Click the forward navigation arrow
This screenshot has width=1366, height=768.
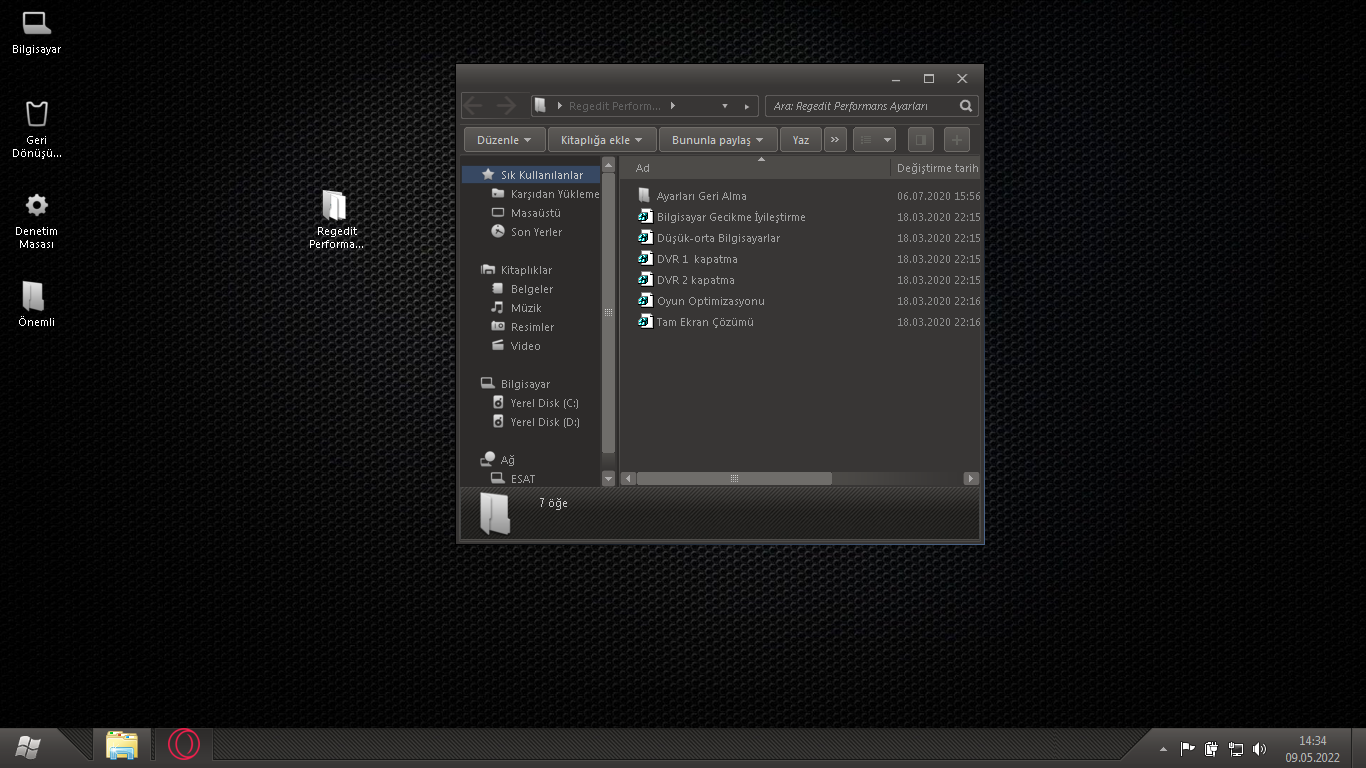(506, 105)
